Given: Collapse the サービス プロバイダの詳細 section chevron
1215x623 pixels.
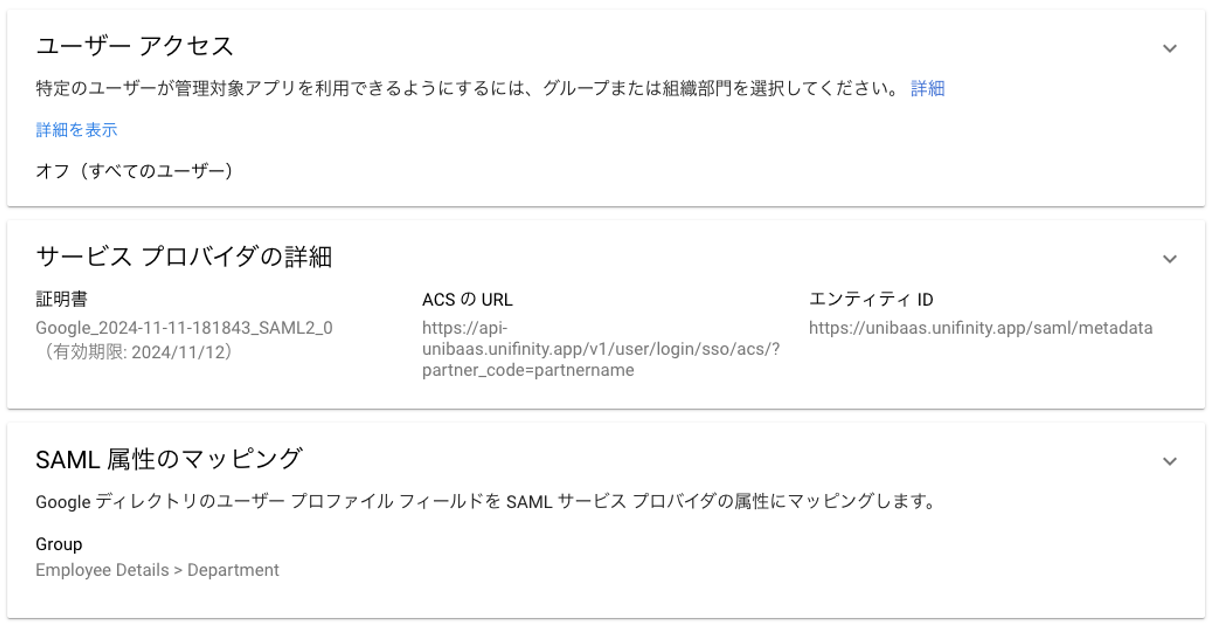Looking at the screenshot, I should 1170,259.
